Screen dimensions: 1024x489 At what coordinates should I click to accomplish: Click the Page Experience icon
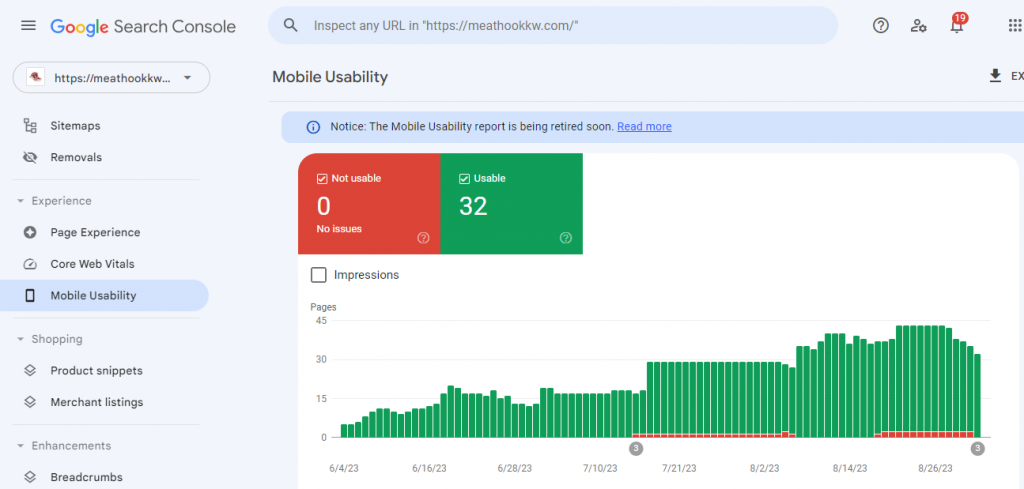(x=30, y=232)
